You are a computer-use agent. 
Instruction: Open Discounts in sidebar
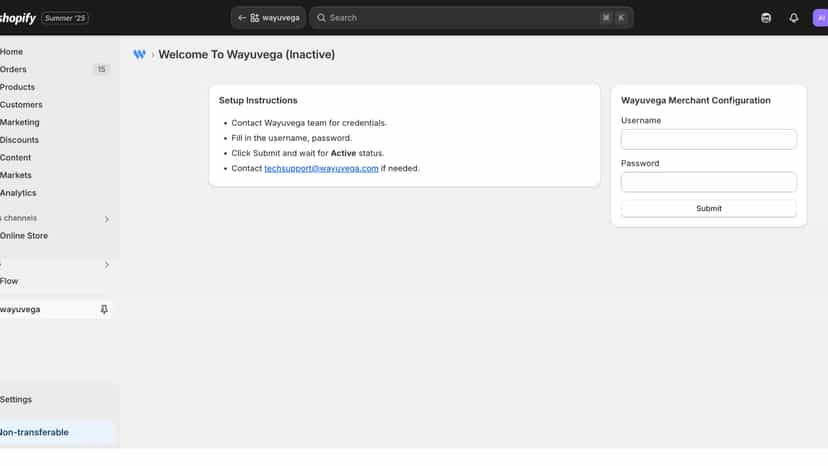click(20, 140)
